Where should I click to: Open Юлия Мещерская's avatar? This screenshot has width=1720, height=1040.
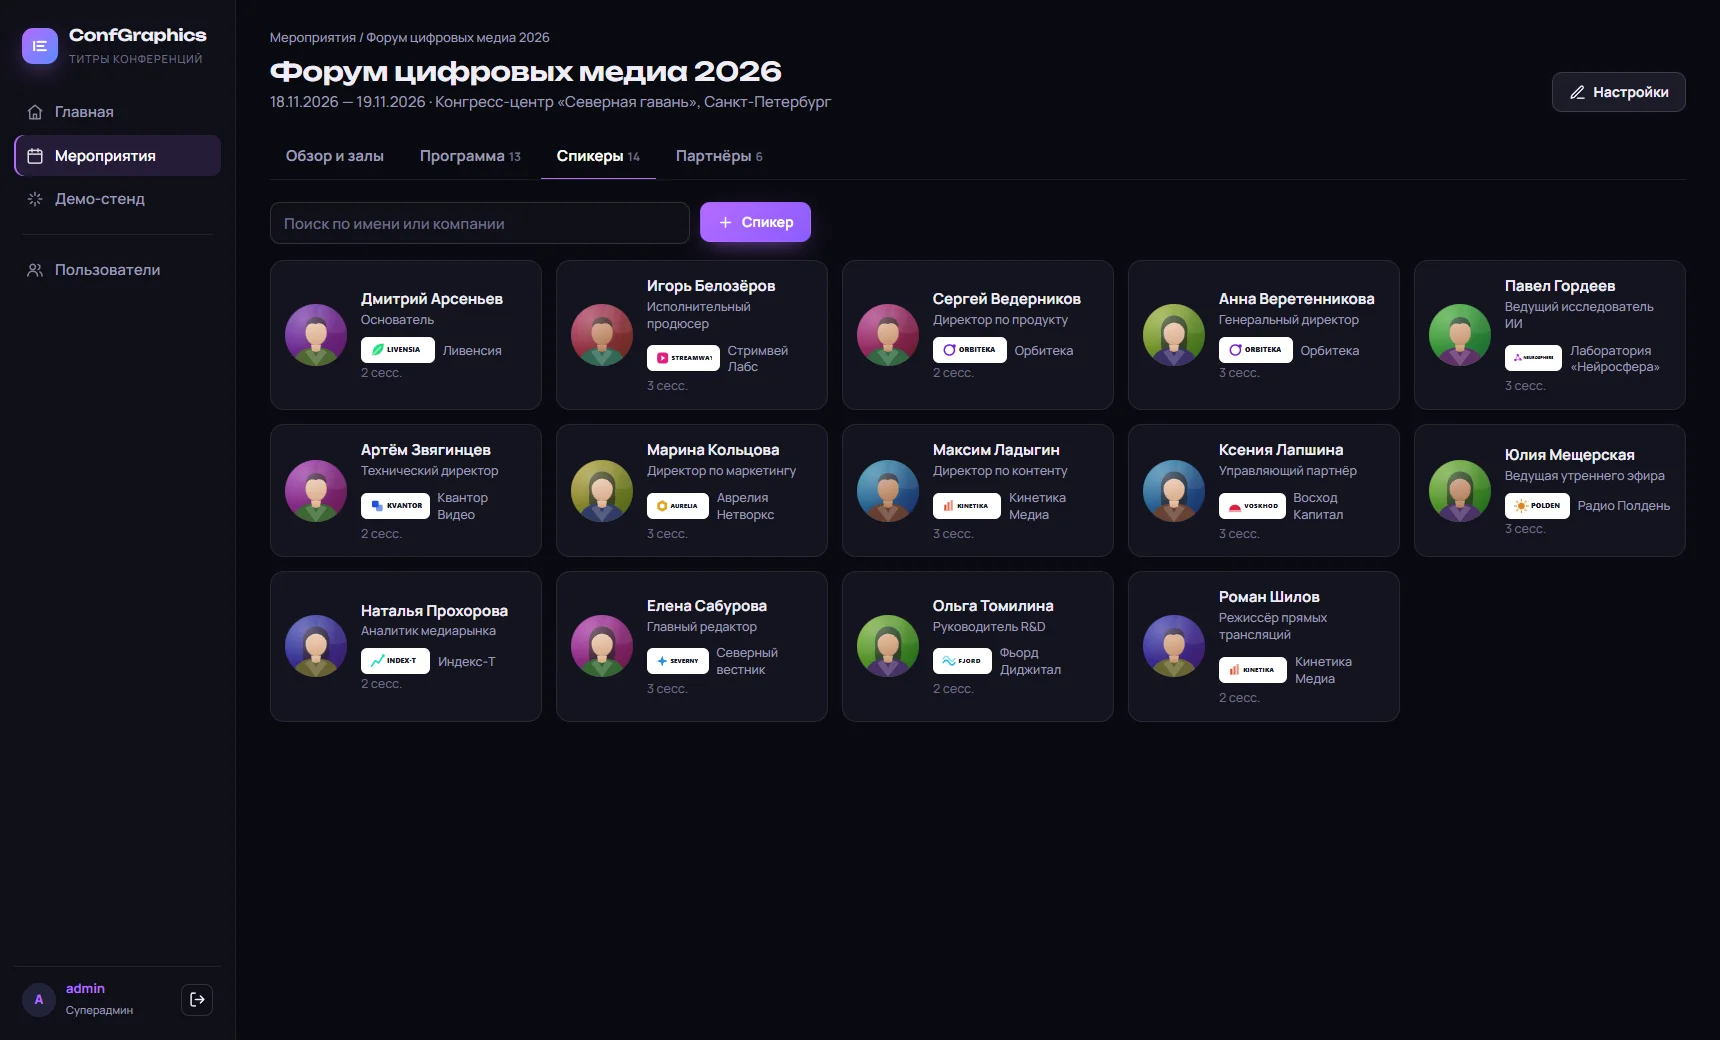tap(1460, 491)
